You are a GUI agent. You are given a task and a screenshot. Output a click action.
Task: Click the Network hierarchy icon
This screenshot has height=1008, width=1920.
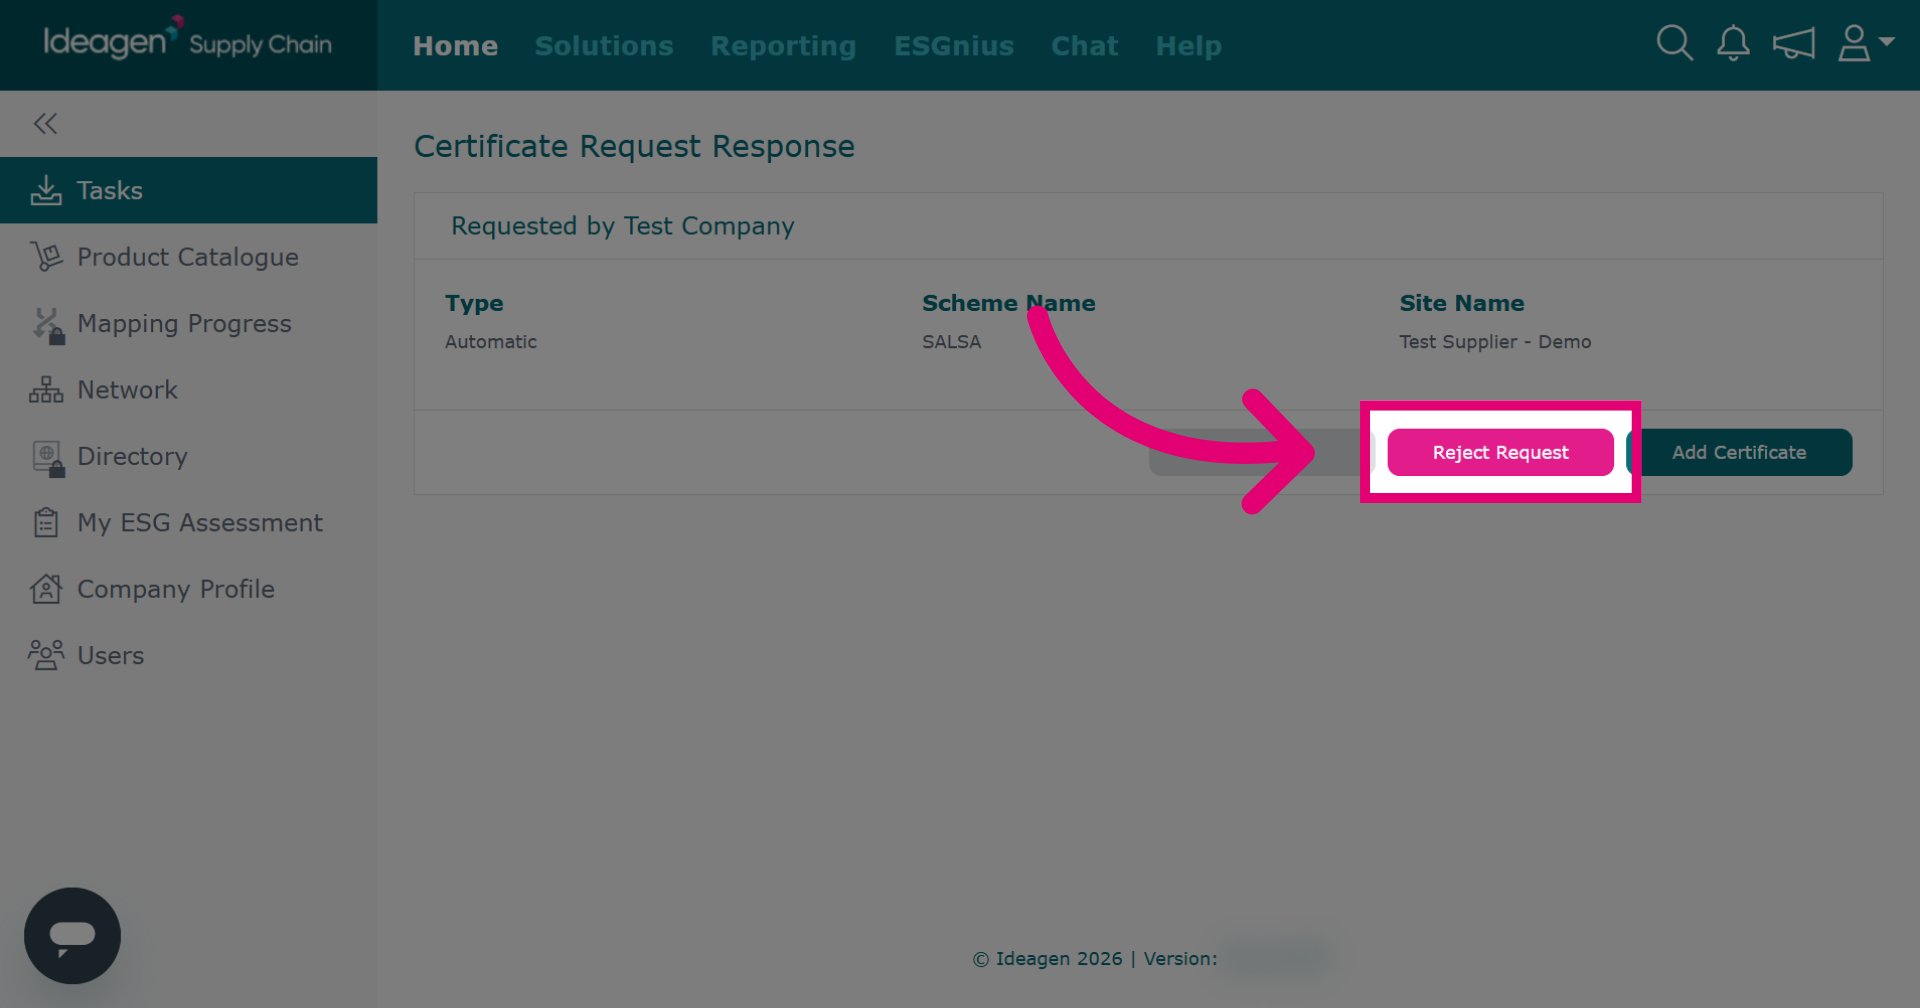[46, 390]
